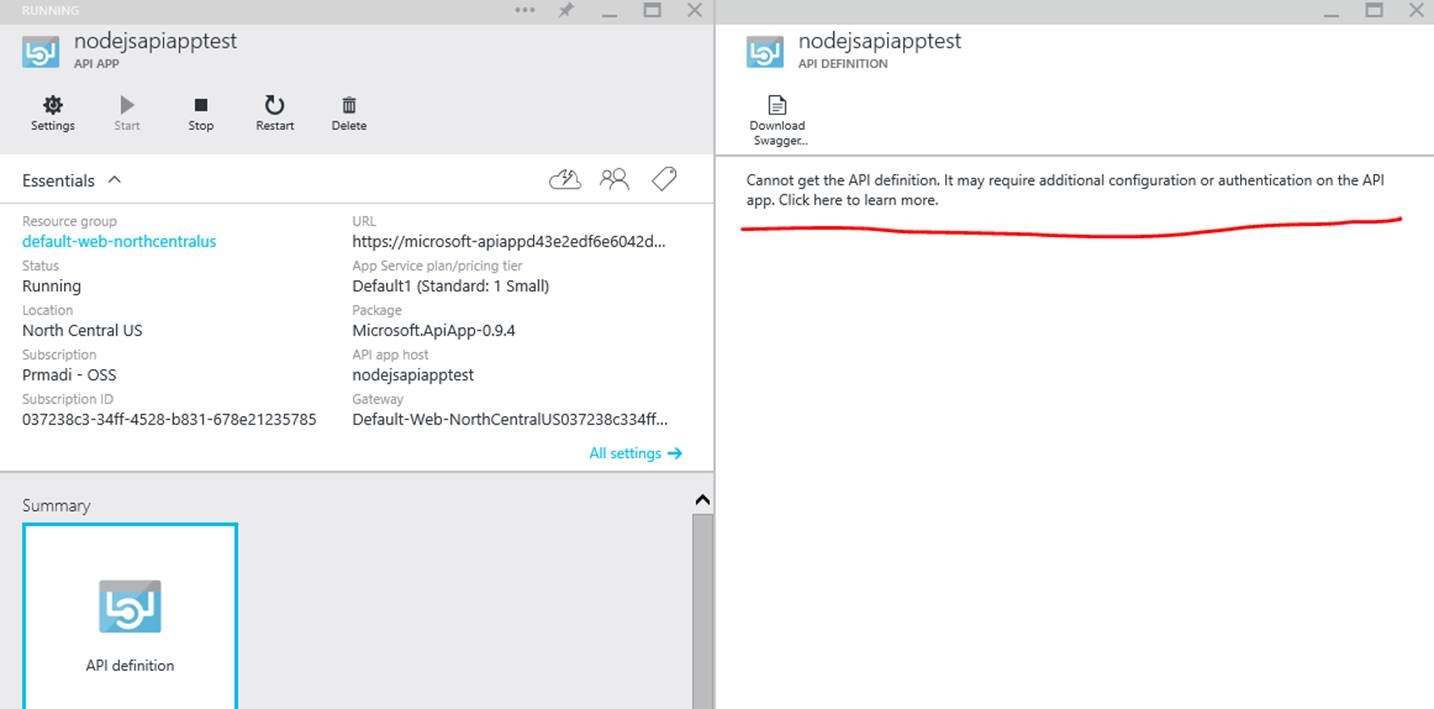Click the Essentials heading text

point(59,180)
